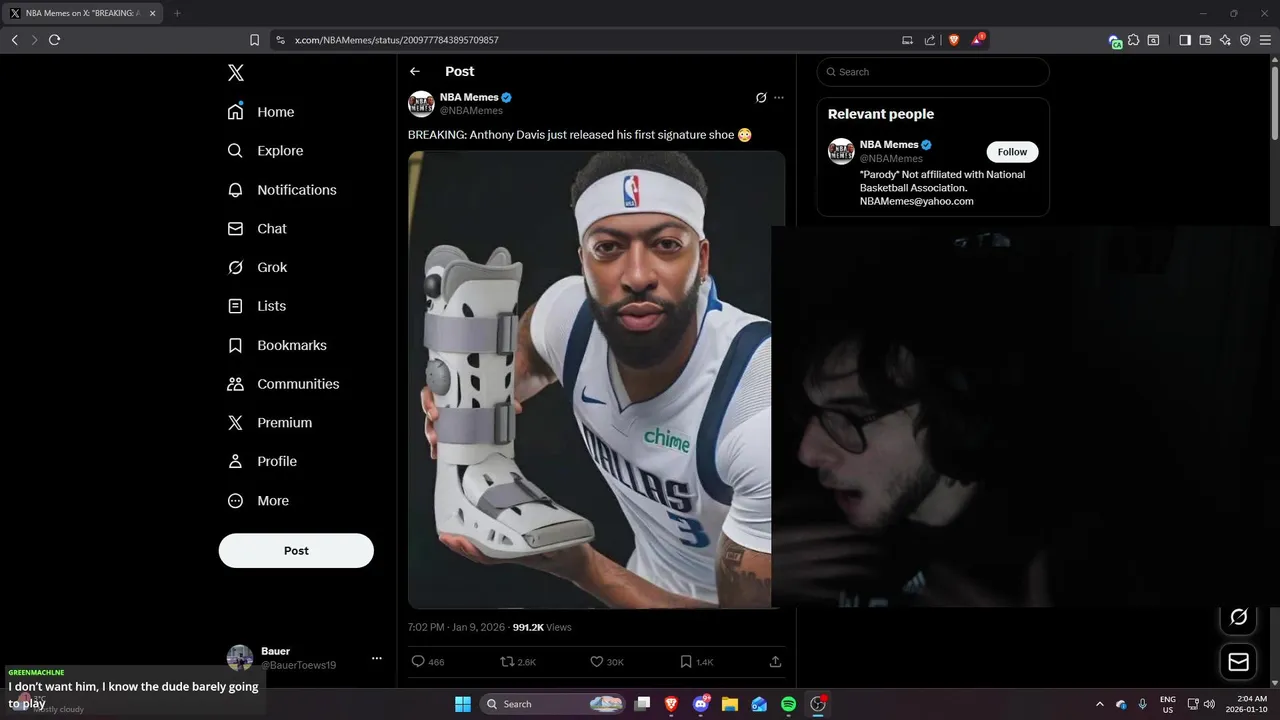
Task: Open Communities in the sidebar
Action: coord(283,384)
